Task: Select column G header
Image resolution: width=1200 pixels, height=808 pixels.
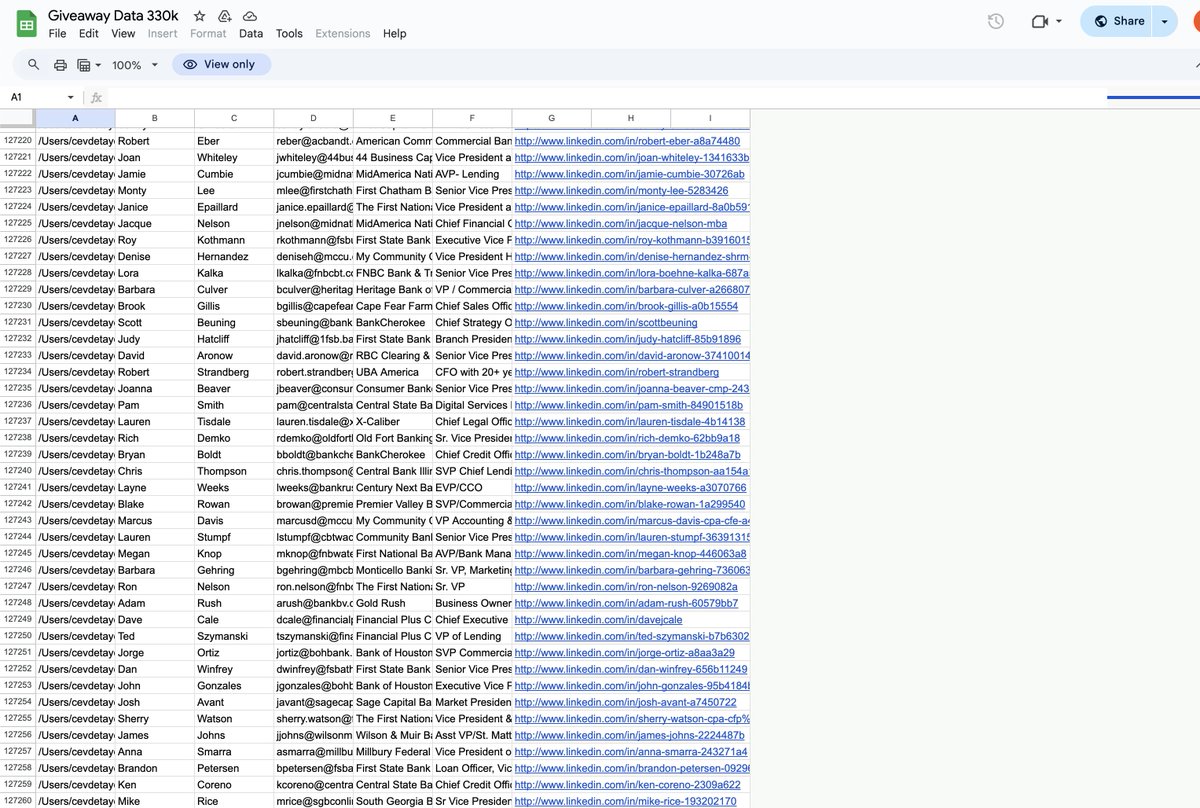Action: pyautogui.click(x=552, y=118)
